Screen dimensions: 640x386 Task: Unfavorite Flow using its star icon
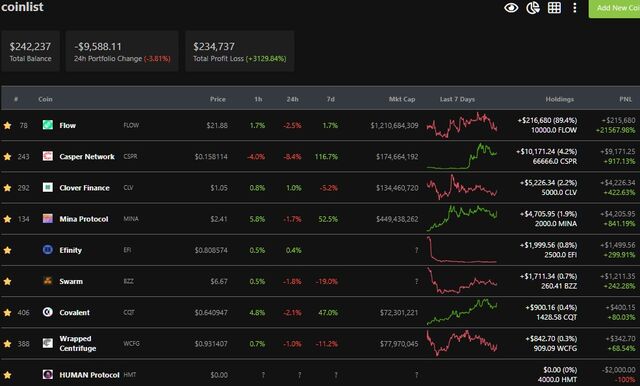point(7,126)
